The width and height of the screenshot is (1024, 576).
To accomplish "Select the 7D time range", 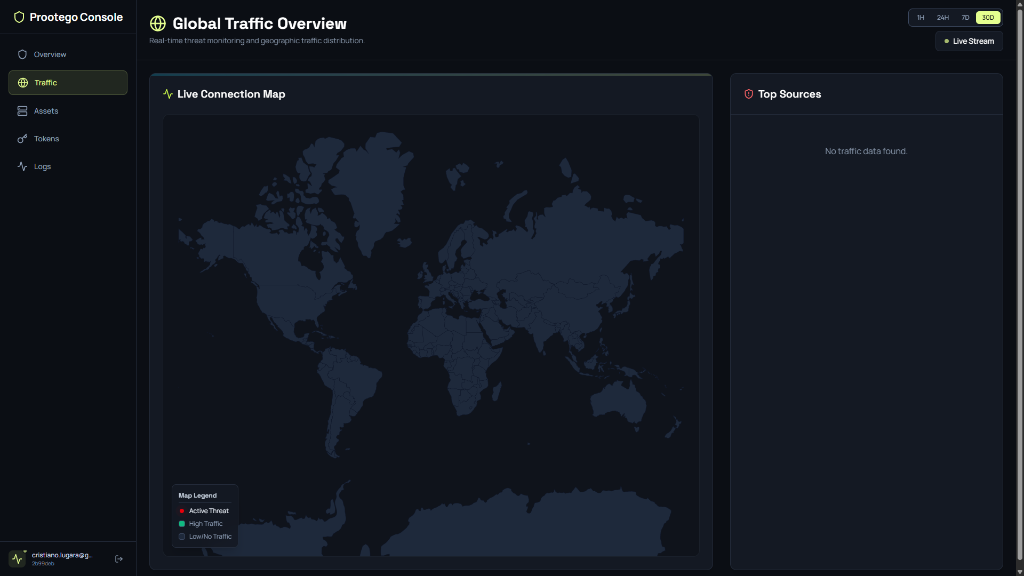I will [965, 18].
